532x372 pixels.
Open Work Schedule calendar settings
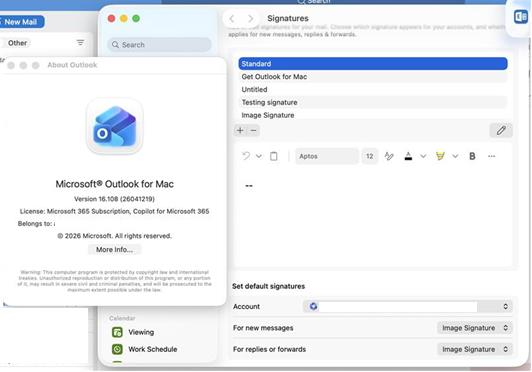[x=153, y=349]
